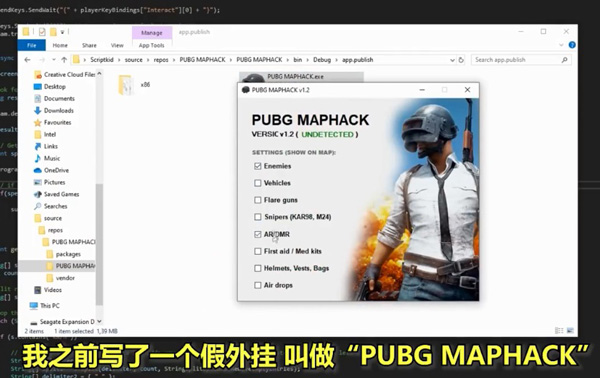Click the up-one-level arrow icon
Viewport: 600px width, 378px height.
coord(64,60)
